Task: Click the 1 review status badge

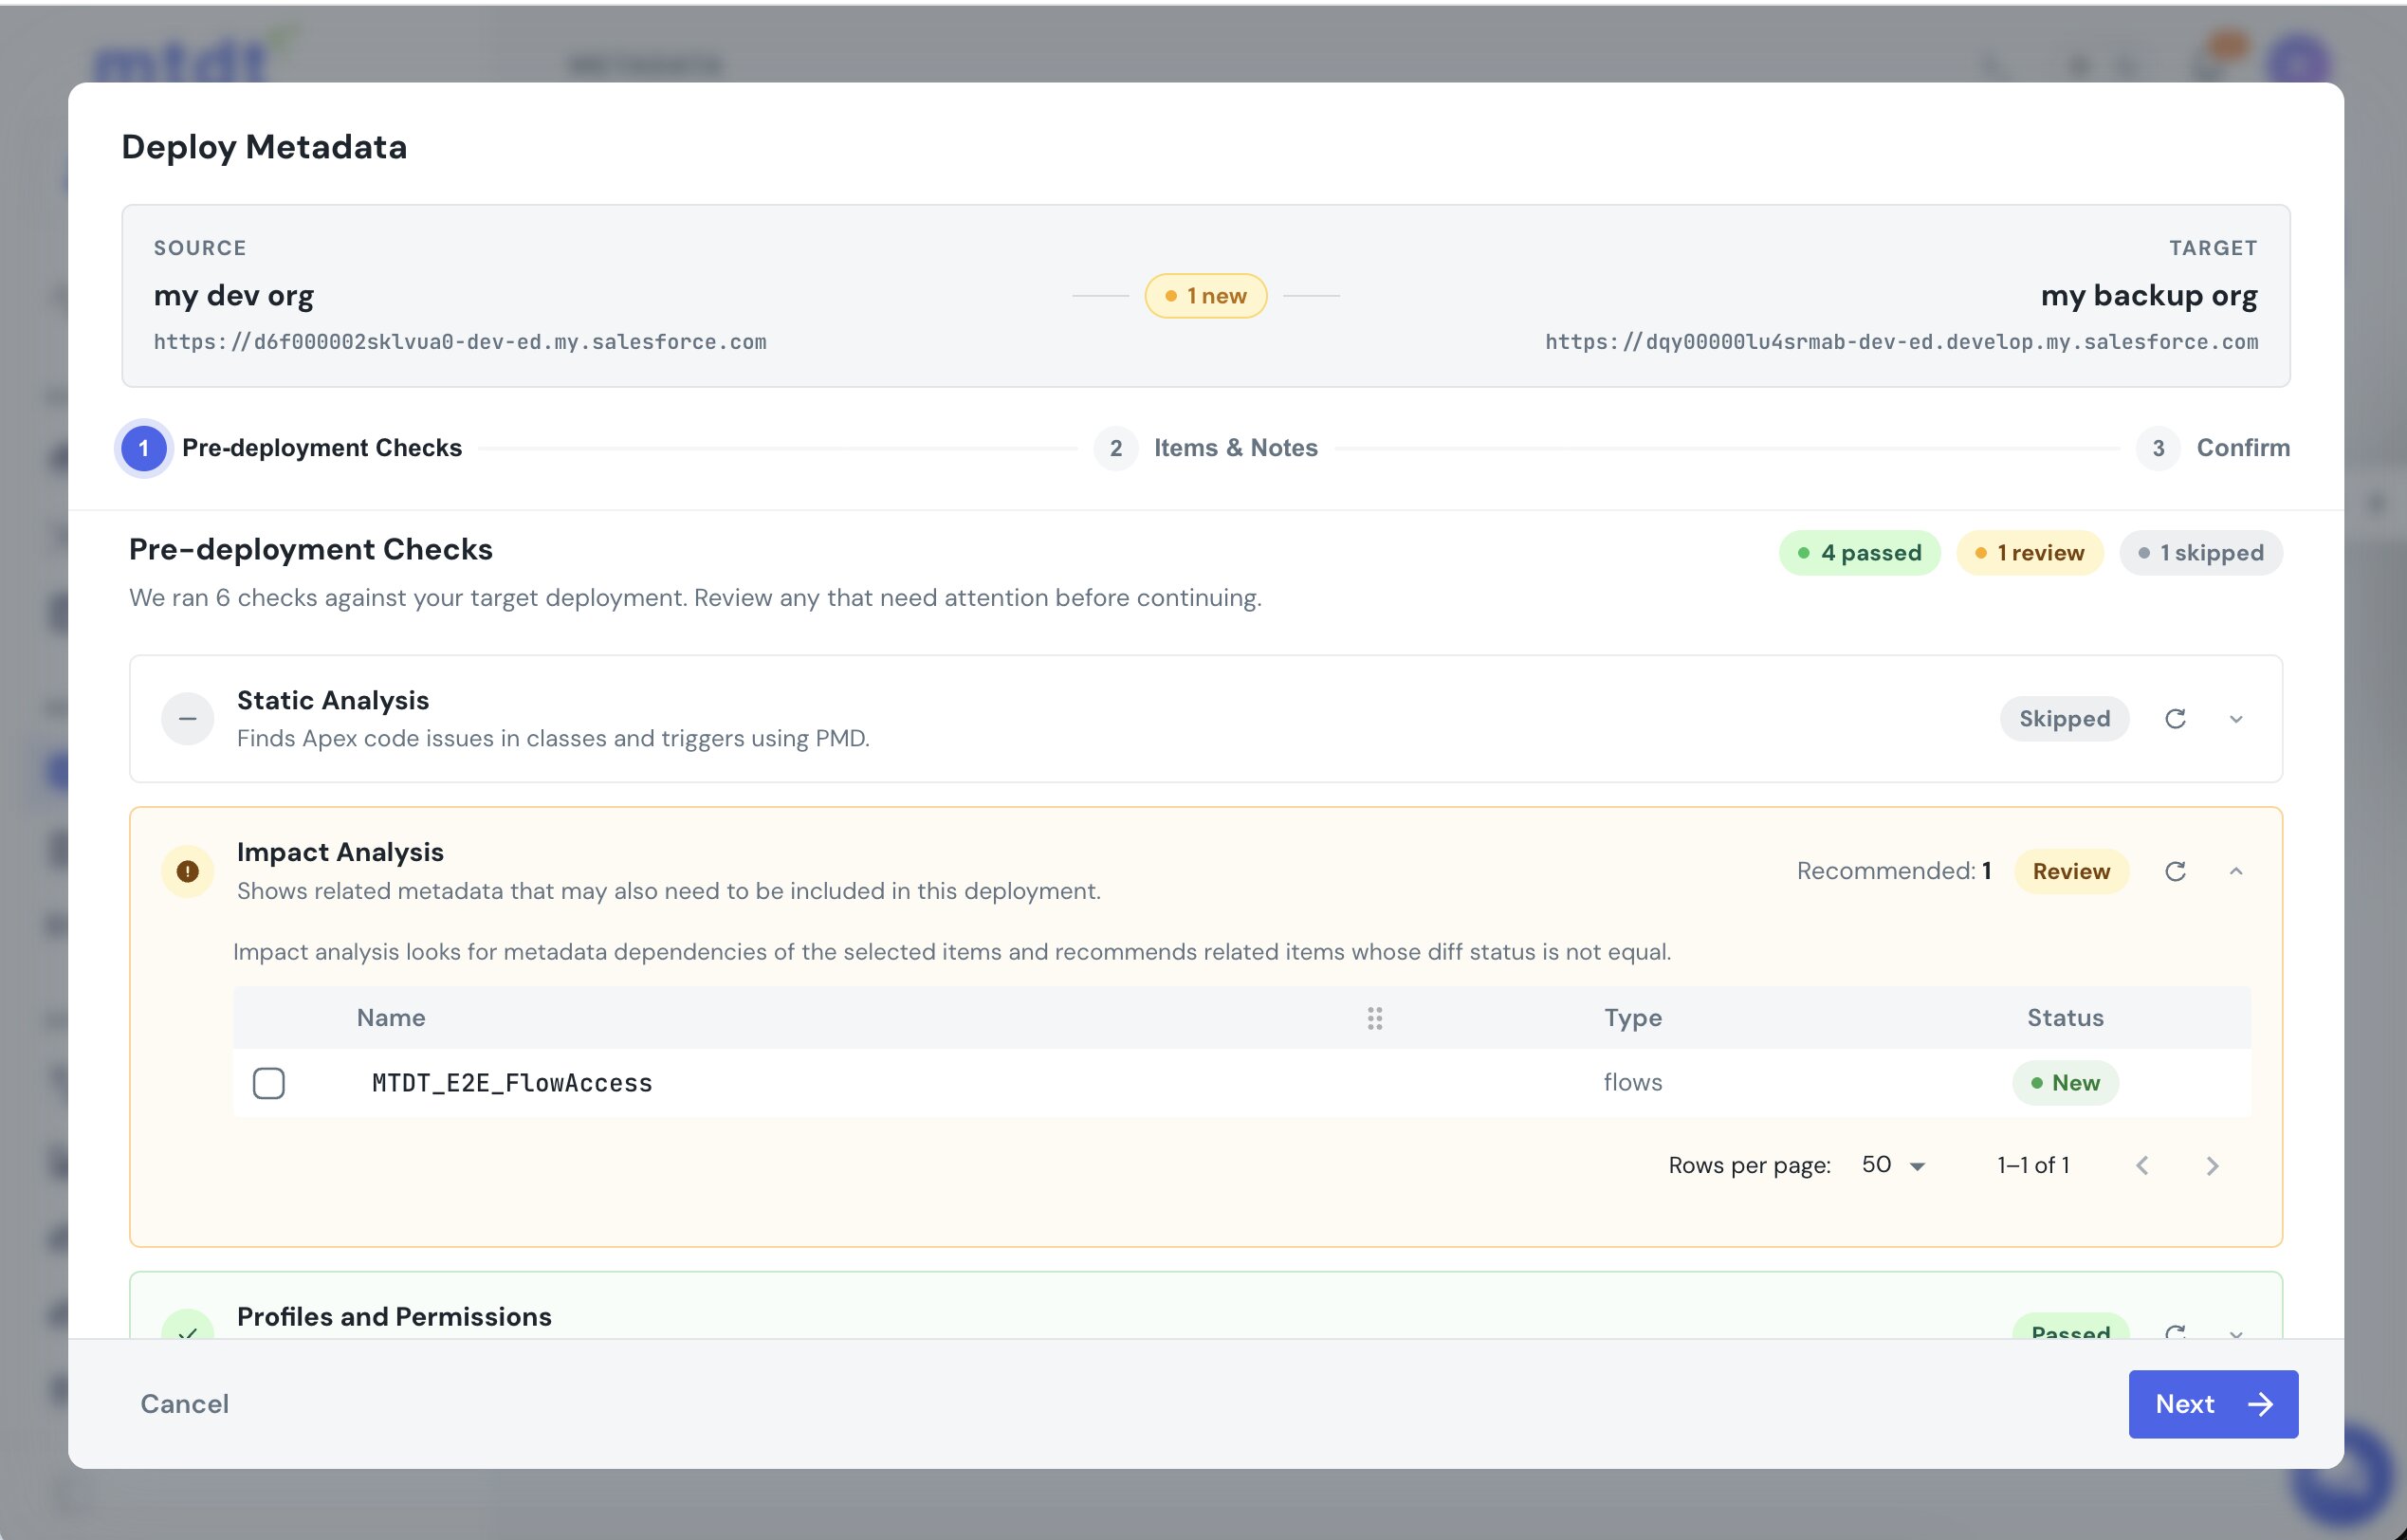Action: tap(2029, 553)
